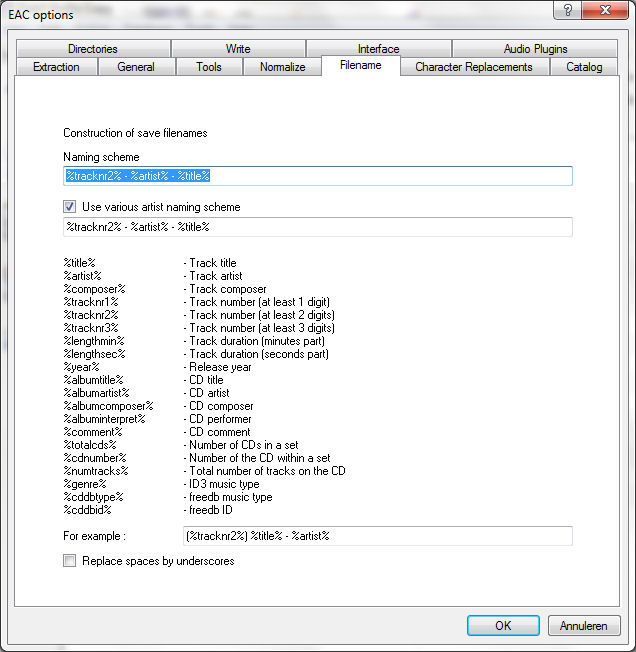The image size is (636, 652).
Task: Click the %composer% placeholder text
Action: click(94, 289)
